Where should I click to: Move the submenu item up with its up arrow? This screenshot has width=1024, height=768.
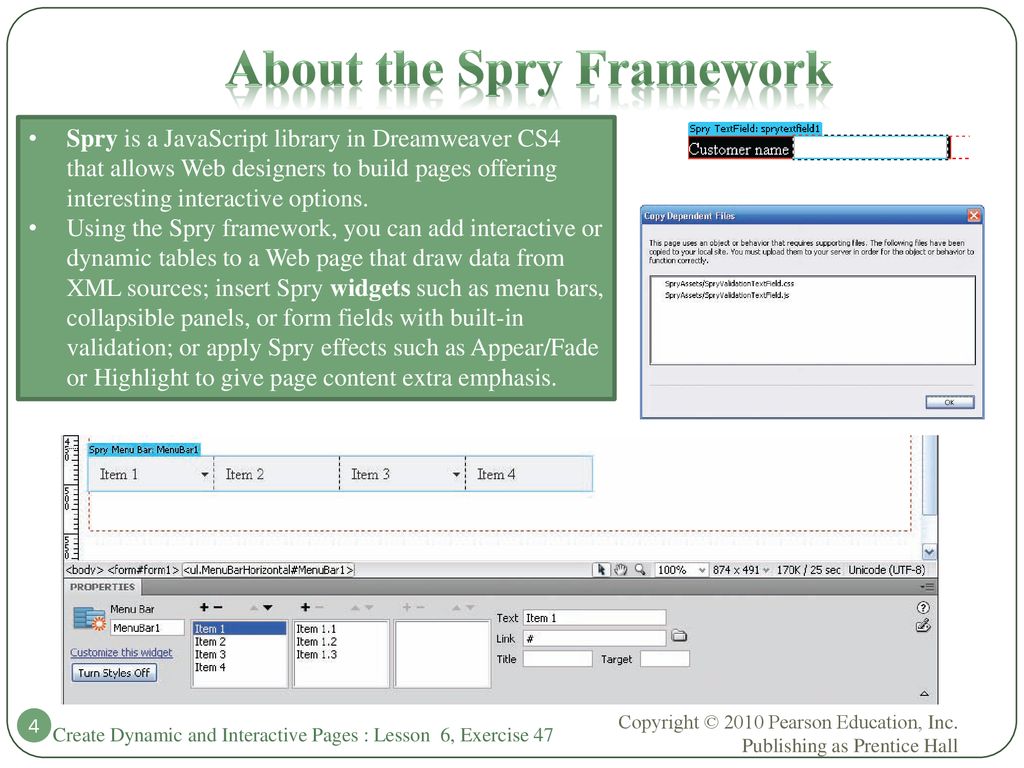tap(355, 608)
